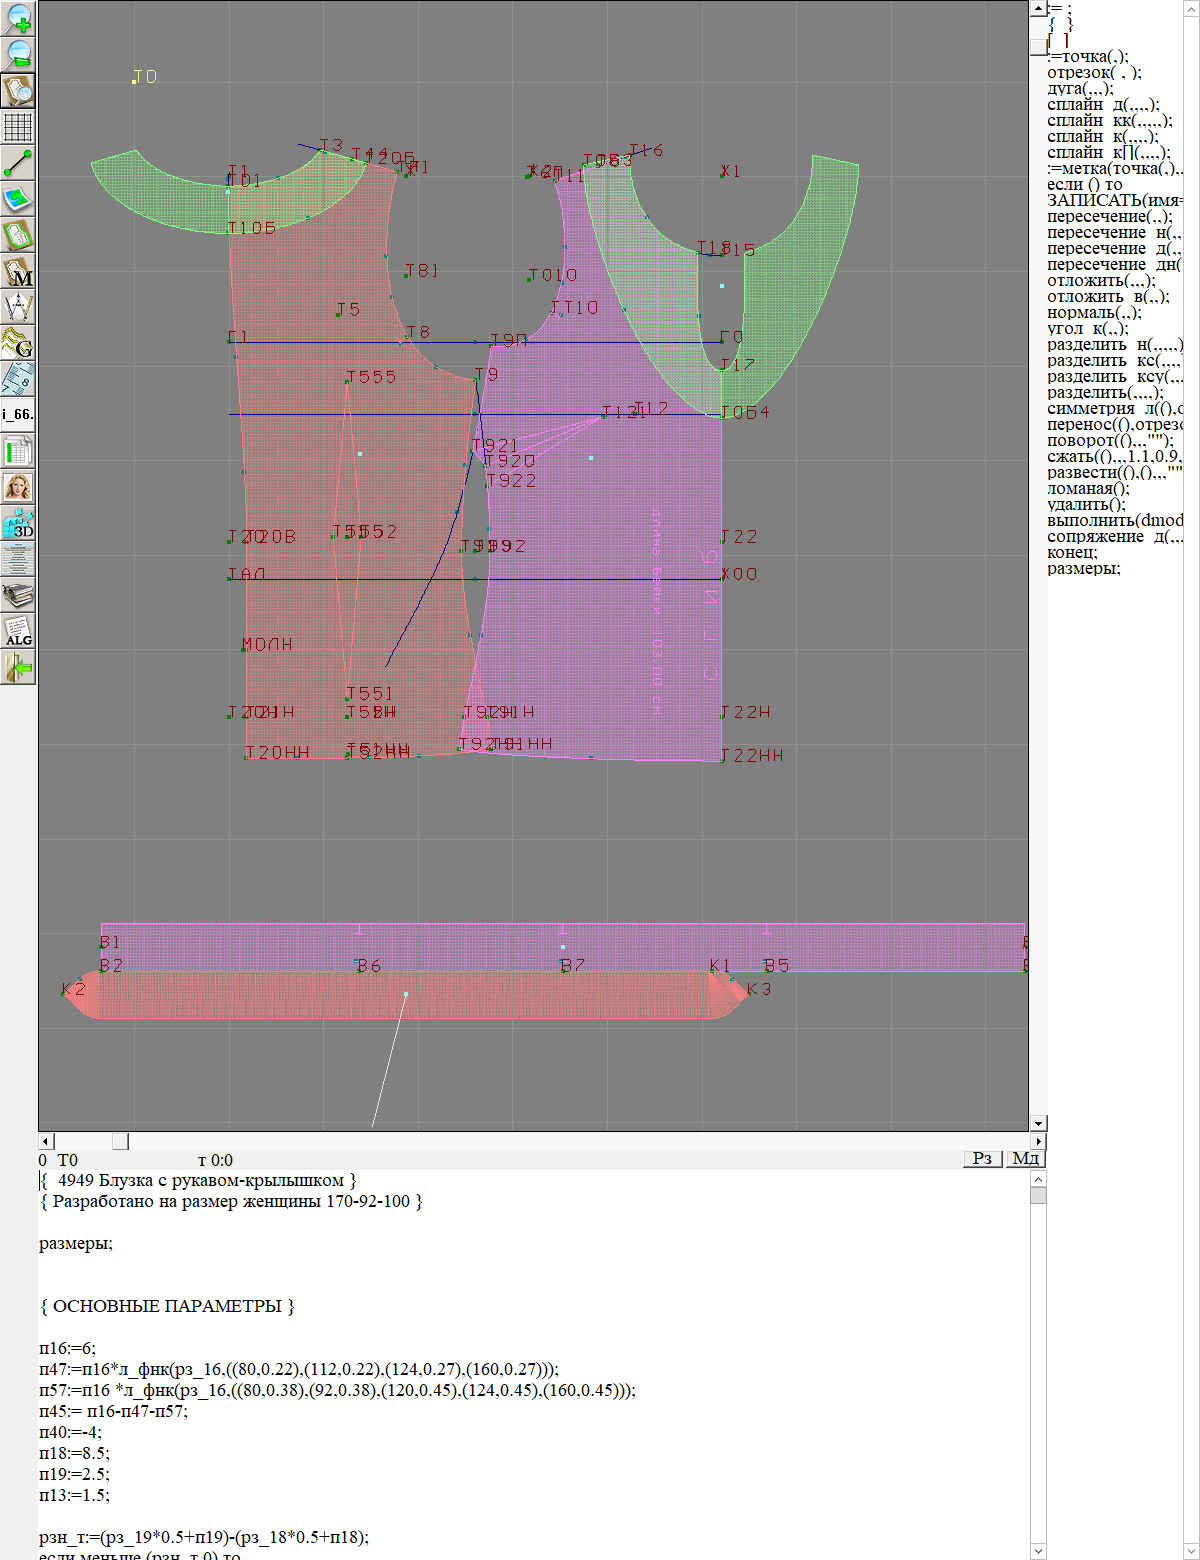1200x1560 pixels.
Task: Click the woman portrait icon
Action: [18, 487]
